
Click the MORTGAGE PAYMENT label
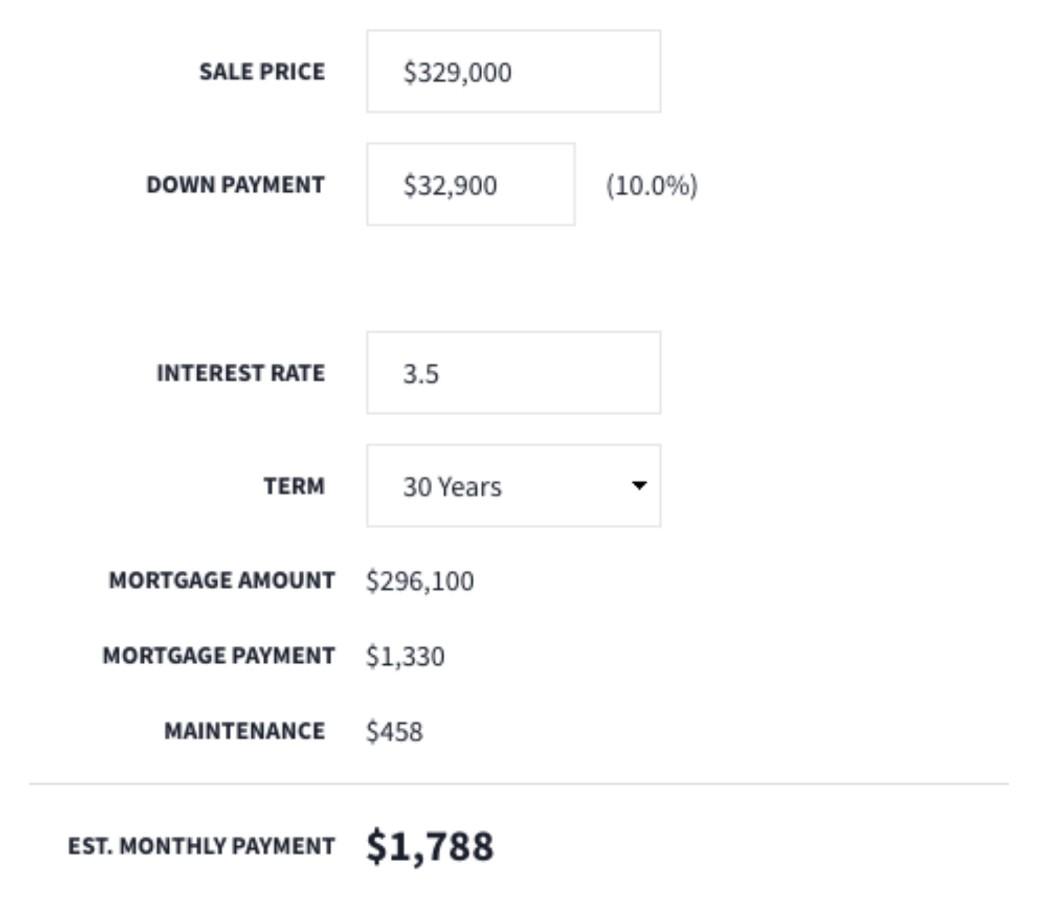(218, 656)
